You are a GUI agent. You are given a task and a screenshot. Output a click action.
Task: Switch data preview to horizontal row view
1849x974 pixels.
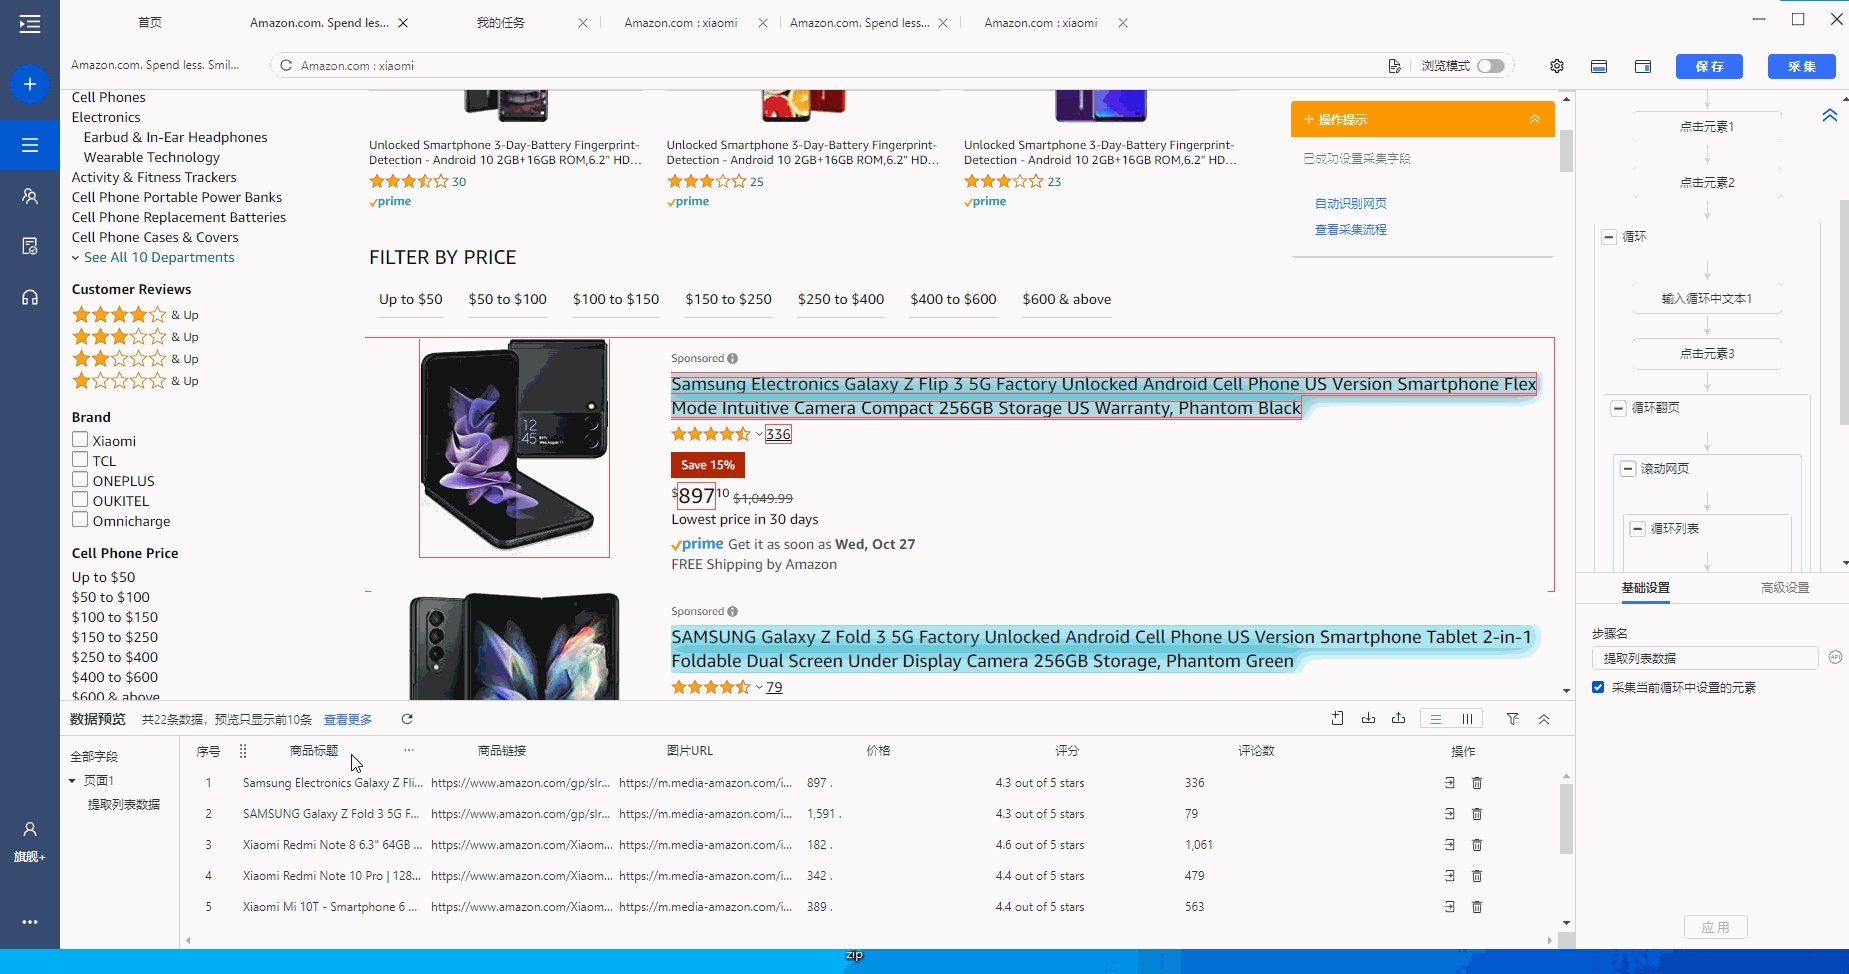1436,719
